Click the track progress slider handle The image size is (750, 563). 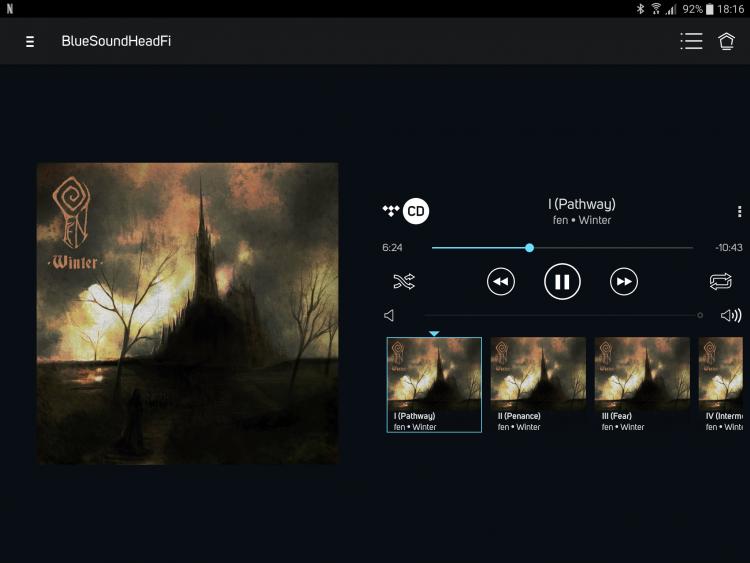(x=529, y=248)
